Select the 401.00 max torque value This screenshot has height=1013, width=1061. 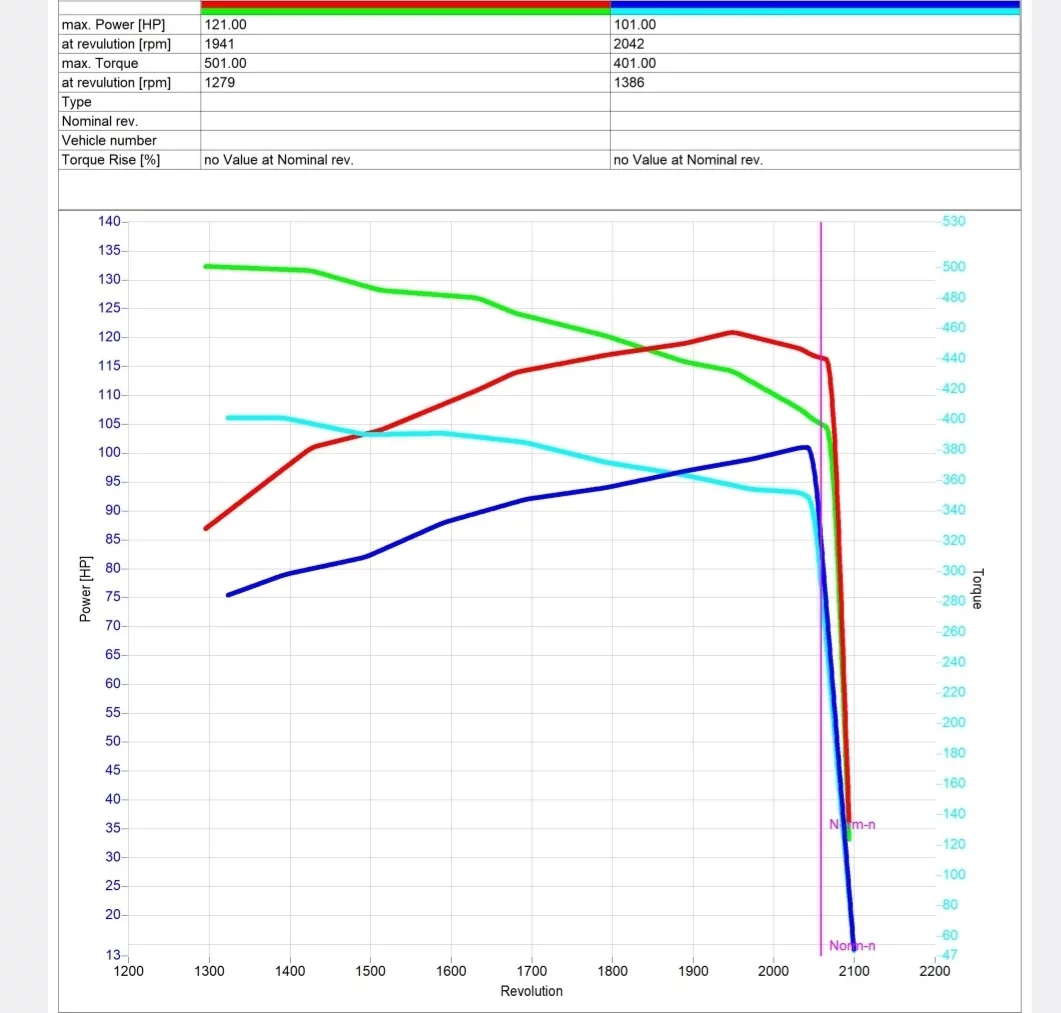pos(634,63)
